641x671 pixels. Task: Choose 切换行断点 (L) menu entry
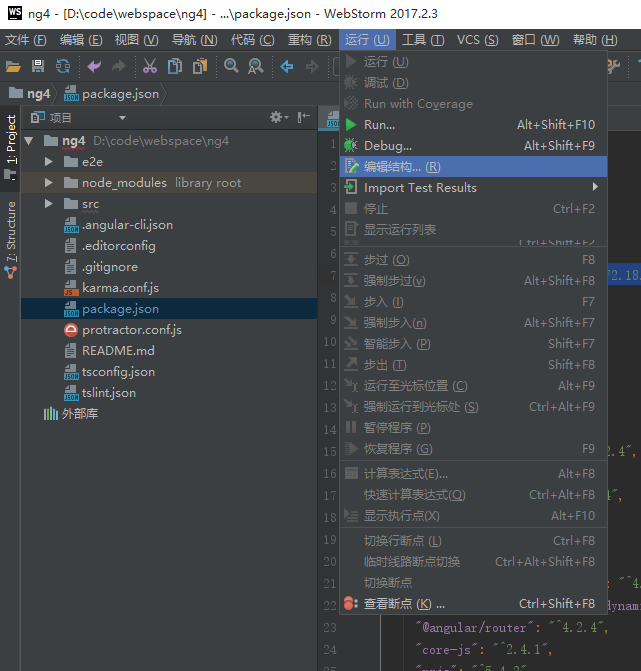pos(473,540)
